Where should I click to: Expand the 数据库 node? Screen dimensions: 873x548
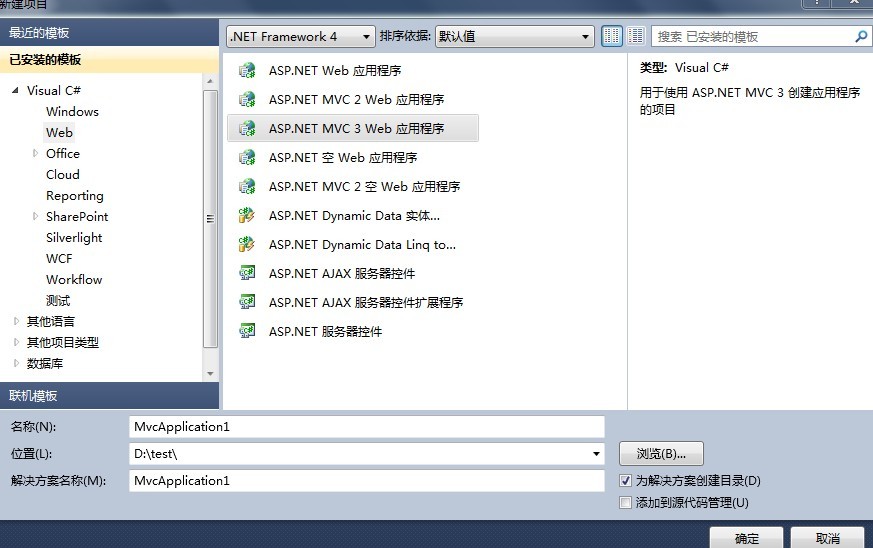(x=16, y=364)
